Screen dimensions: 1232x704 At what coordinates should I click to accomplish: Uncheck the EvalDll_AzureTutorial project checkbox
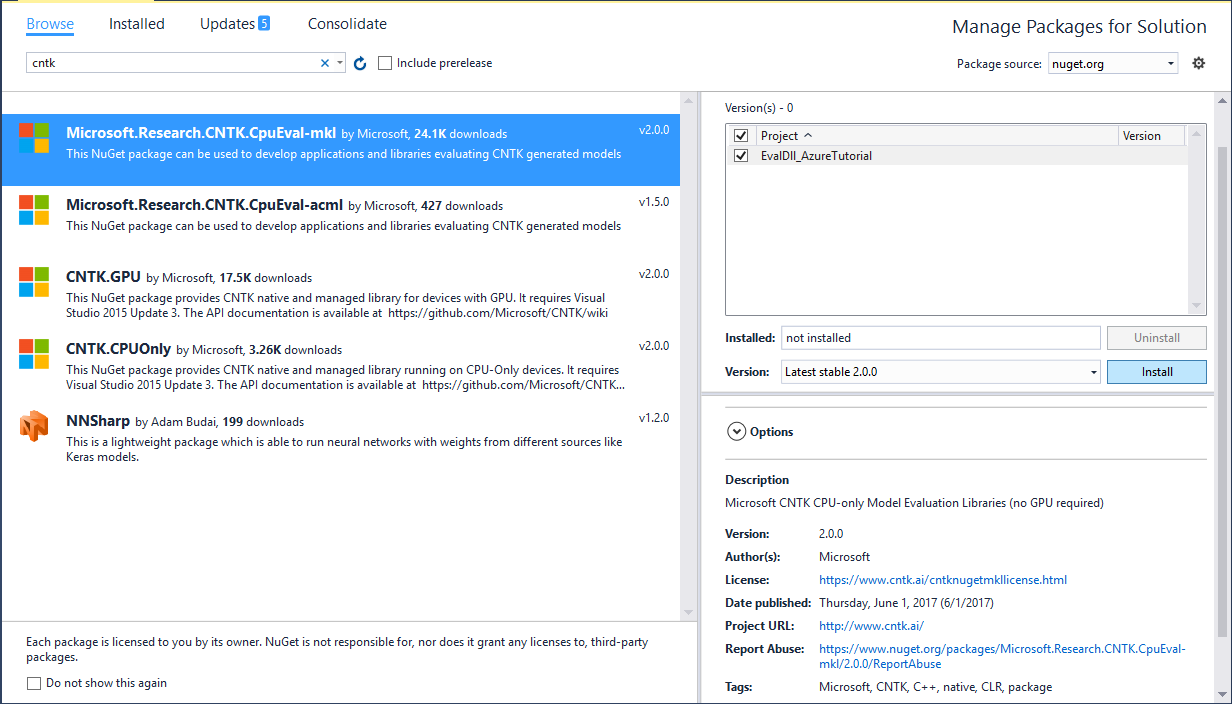click(741, 155)
